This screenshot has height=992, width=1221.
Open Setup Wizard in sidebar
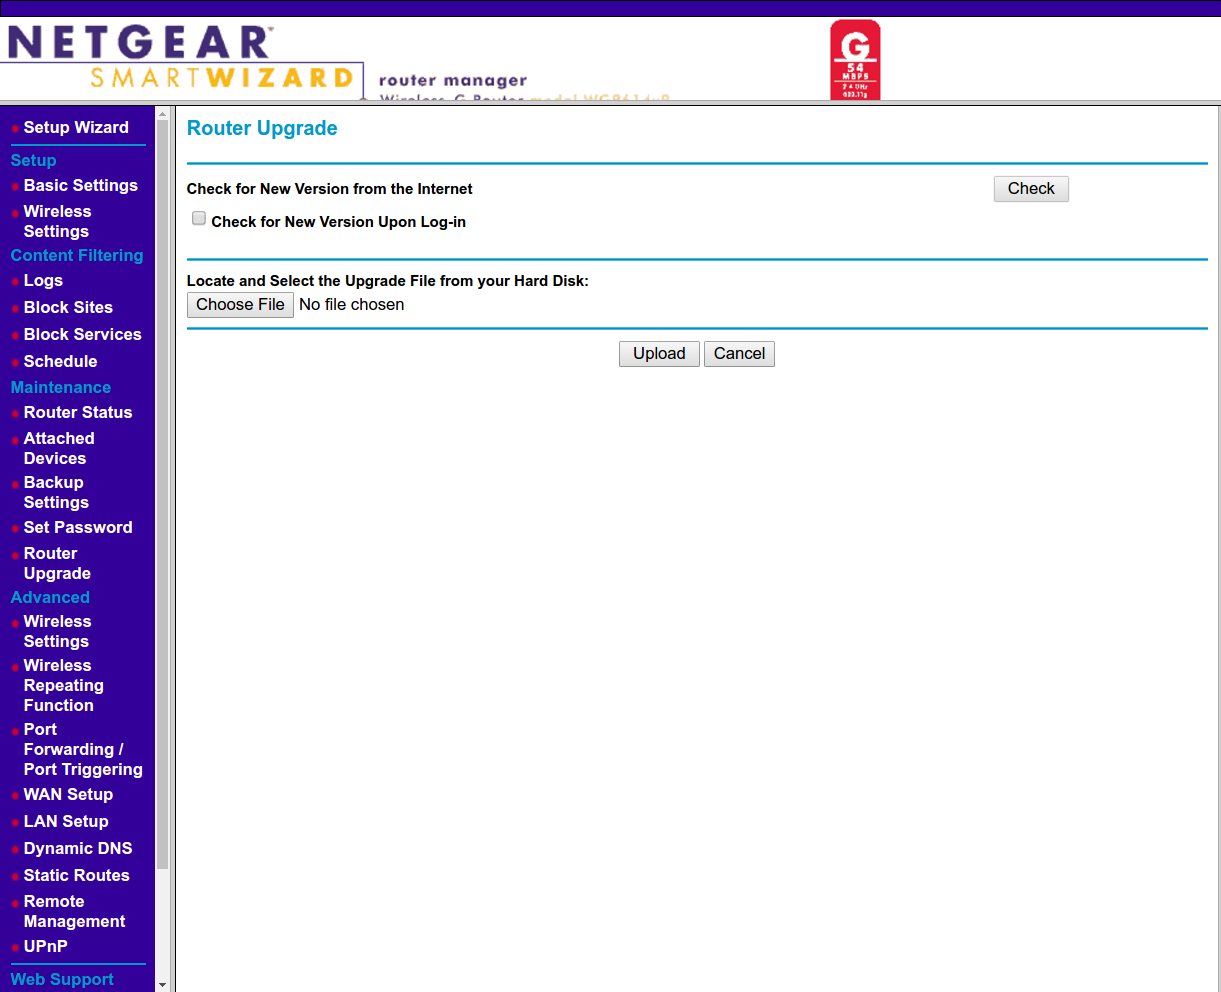point(76,128)
